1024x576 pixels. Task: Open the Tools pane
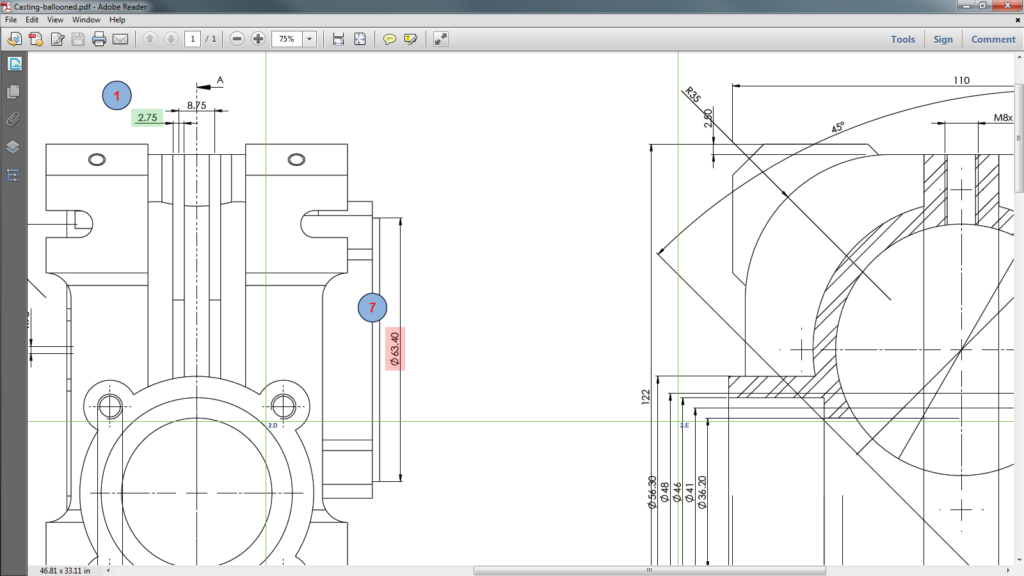coord(902,39)
